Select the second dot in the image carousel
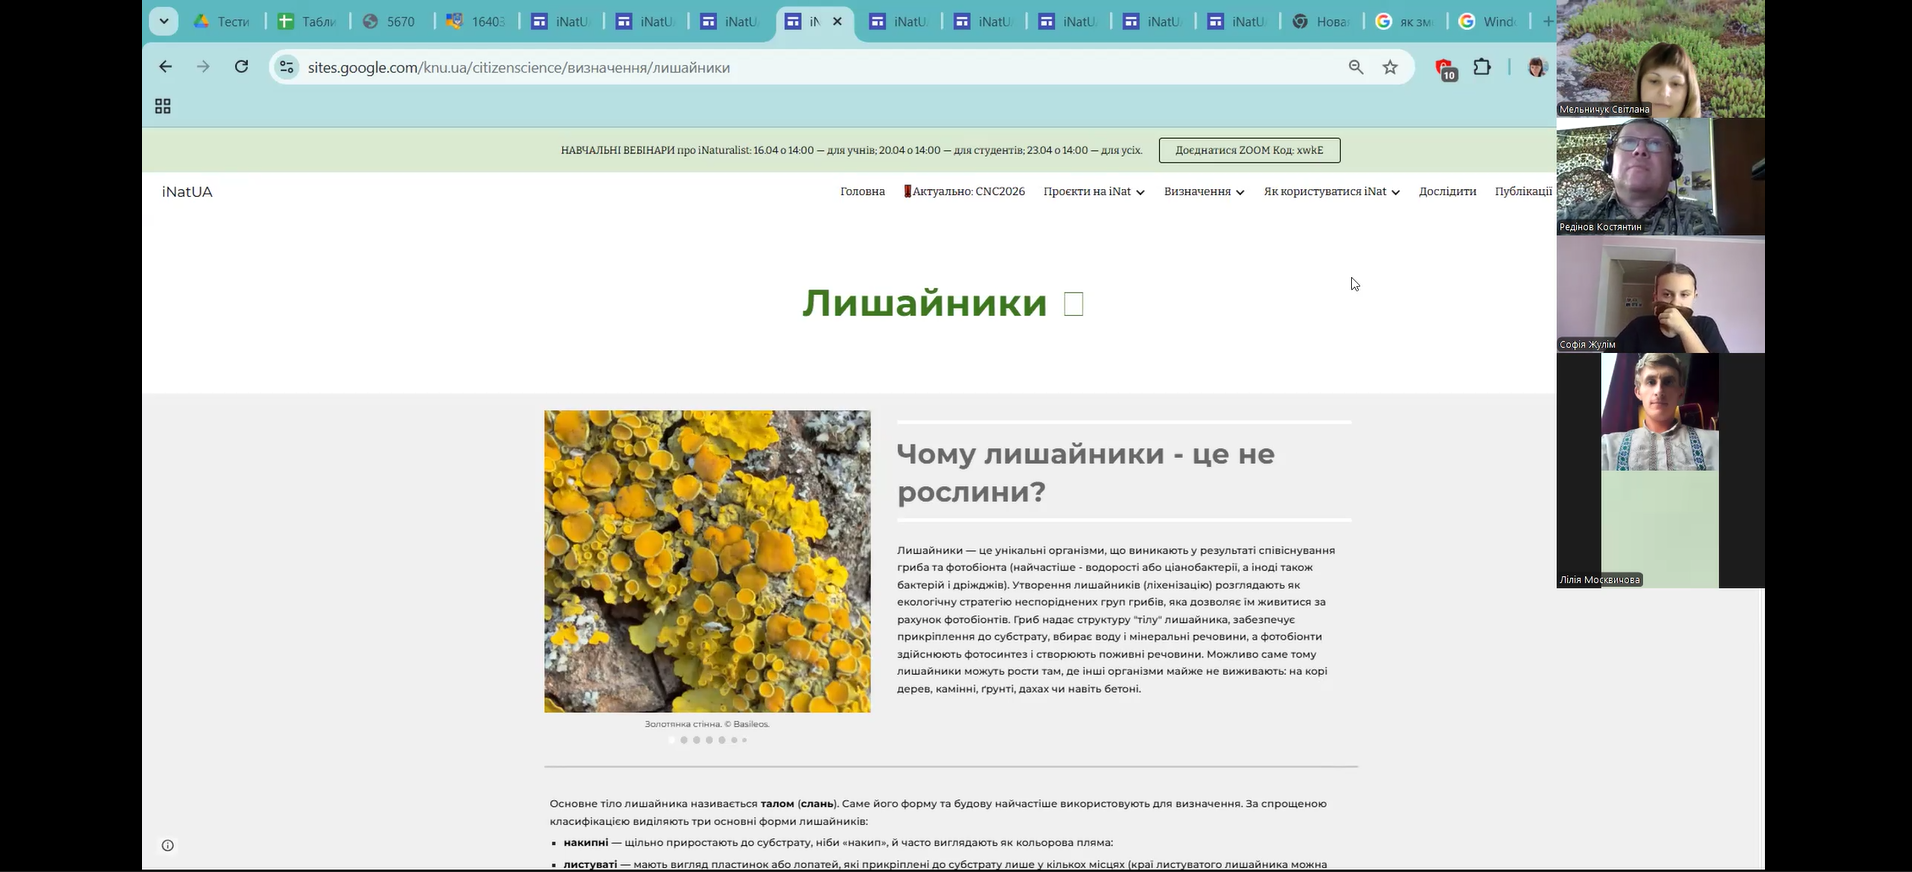 click(x=684, y=740)
